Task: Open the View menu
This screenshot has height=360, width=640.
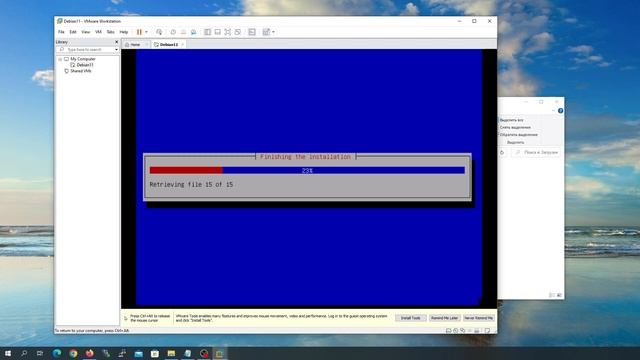Action: pos(86,32)
